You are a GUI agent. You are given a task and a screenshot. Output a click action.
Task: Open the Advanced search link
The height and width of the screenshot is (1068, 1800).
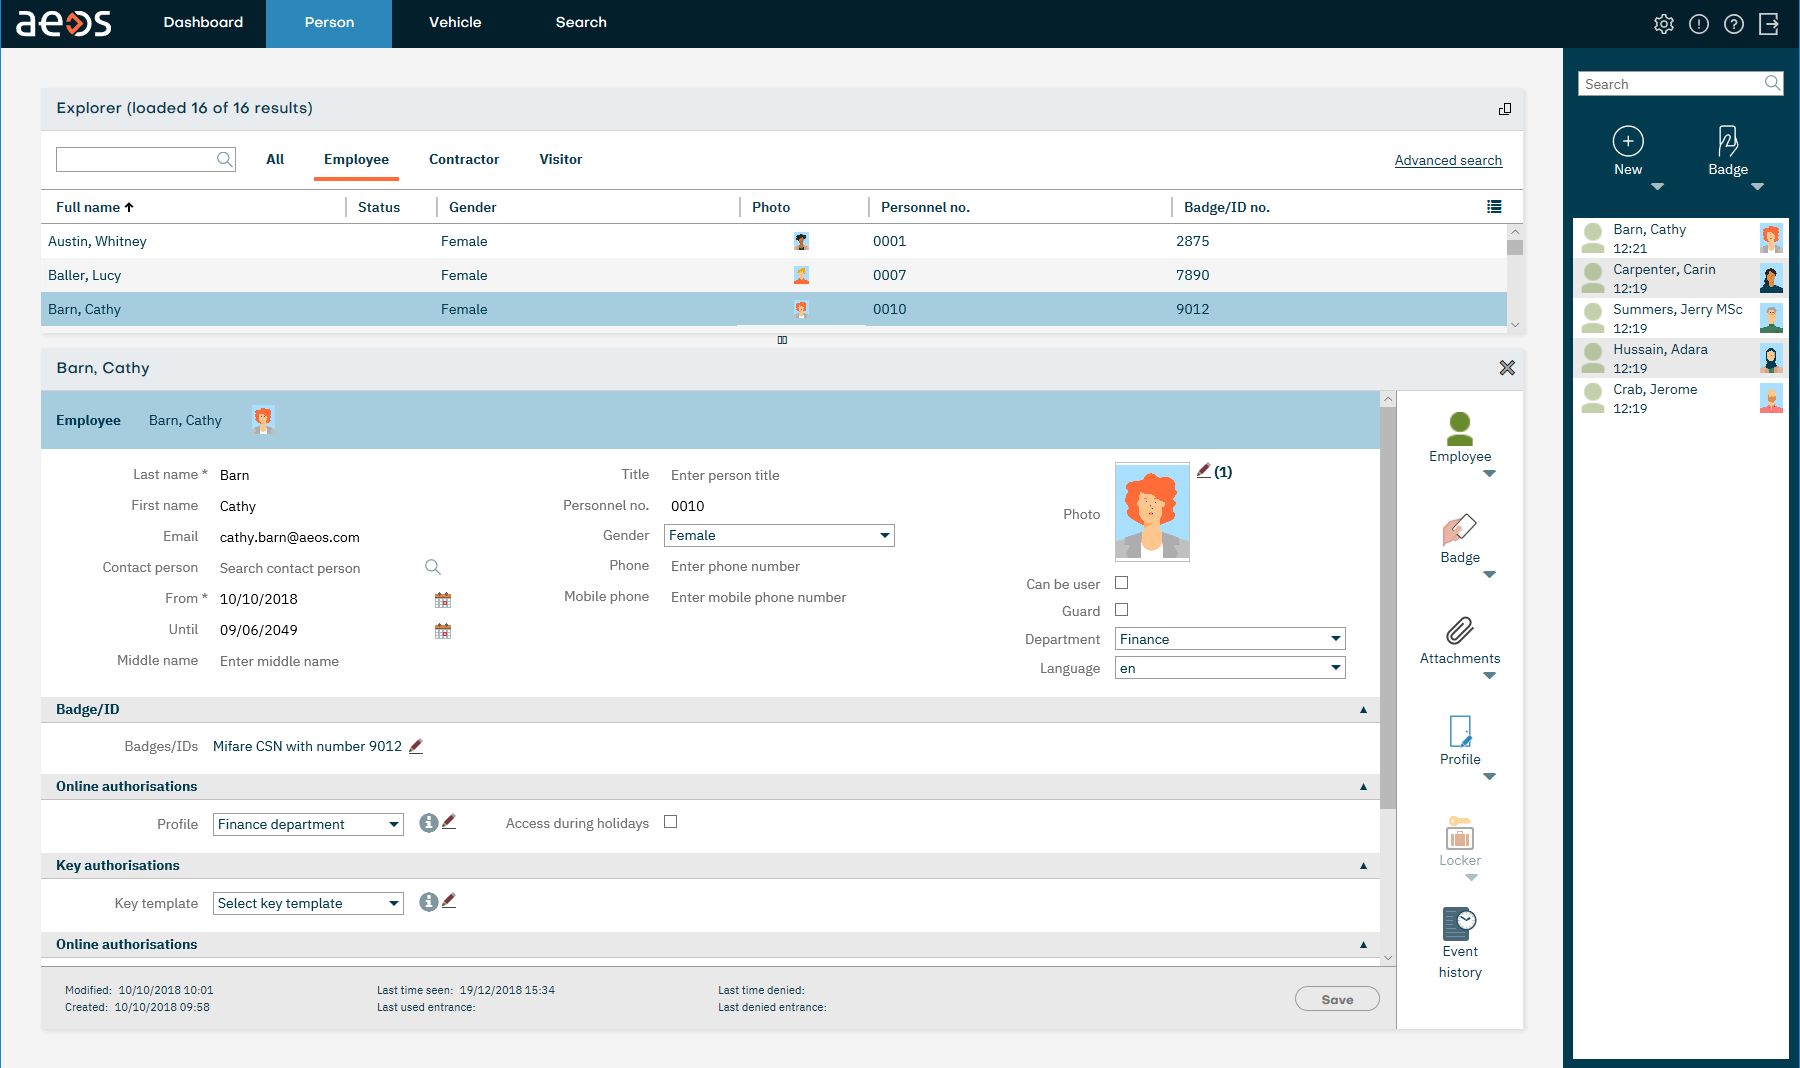pos(1447,160)
